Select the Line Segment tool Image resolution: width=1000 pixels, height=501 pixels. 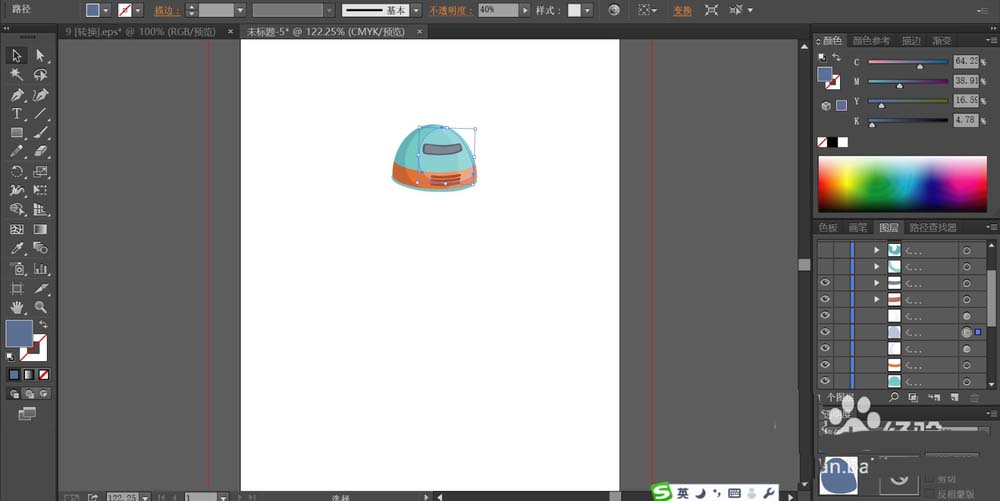click(x=40, y=113)
